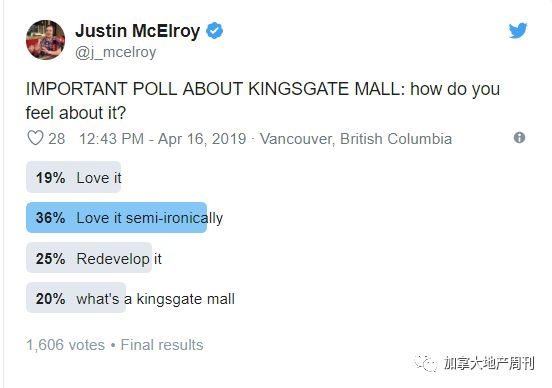Click the tweet text about Kingsgate Mall
The image size is (552, 388).
point(263,101)
